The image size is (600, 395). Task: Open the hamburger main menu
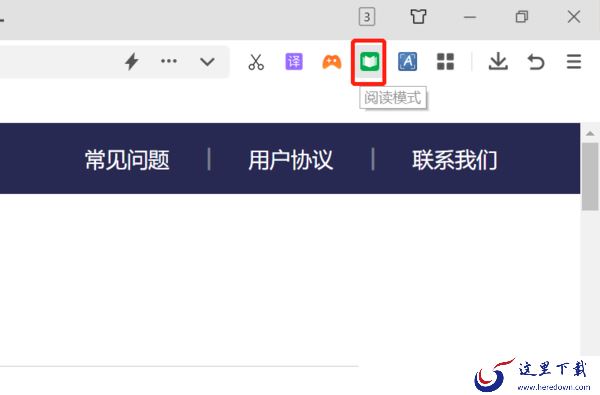coord(574,62)
